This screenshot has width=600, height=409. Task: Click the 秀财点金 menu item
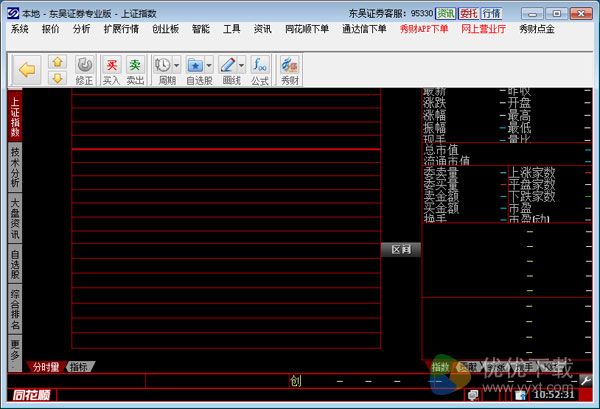[x=537, y=29]
